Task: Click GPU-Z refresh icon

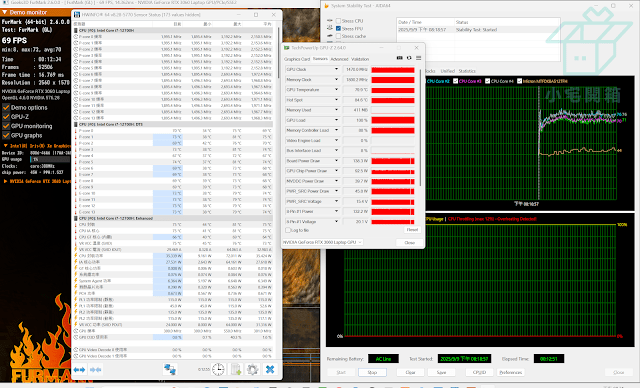Action: [409, 58]
